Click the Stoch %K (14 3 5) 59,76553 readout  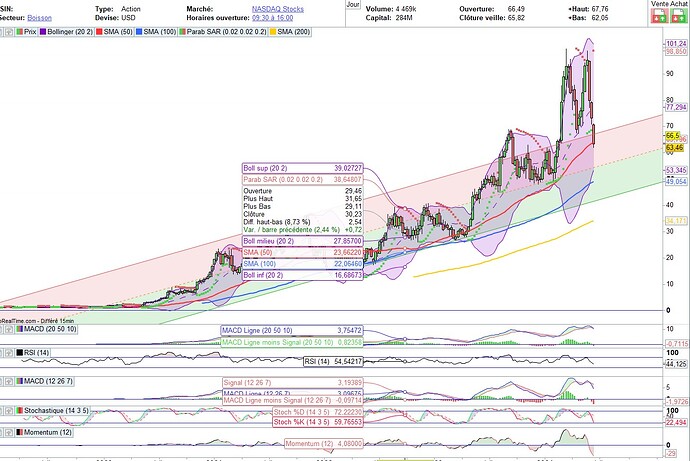(x=318, y=422)
